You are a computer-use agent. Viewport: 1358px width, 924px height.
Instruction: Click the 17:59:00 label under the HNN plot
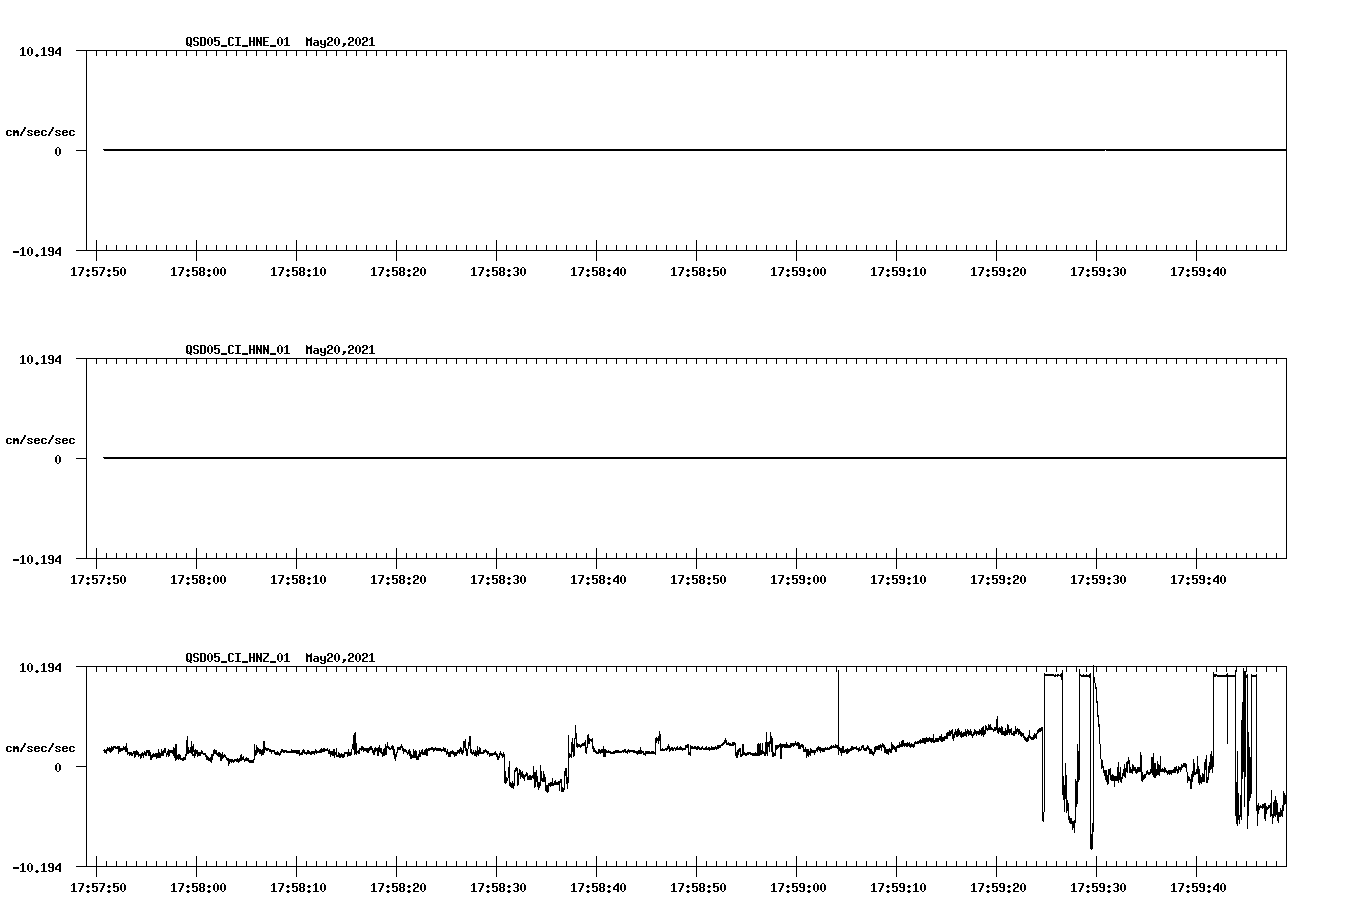pos(800,578)
